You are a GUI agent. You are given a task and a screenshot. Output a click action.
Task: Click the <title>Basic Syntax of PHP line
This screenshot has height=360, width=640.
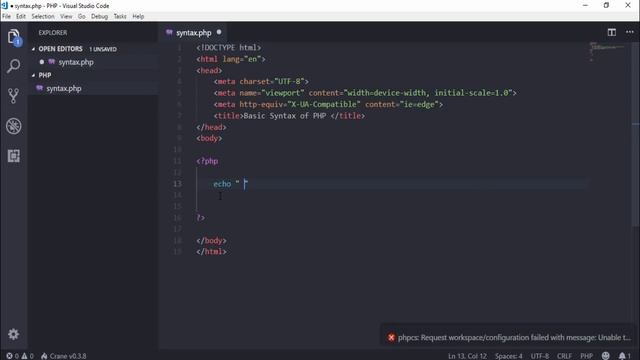289,116
